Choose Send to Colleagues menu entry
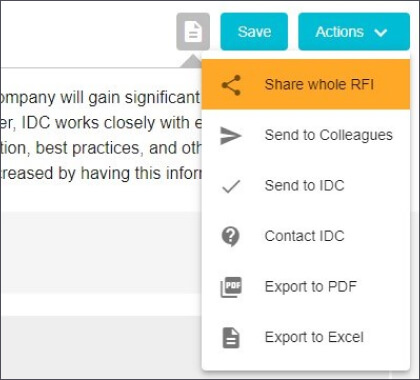The image size is (420, 380). (306, 135)
